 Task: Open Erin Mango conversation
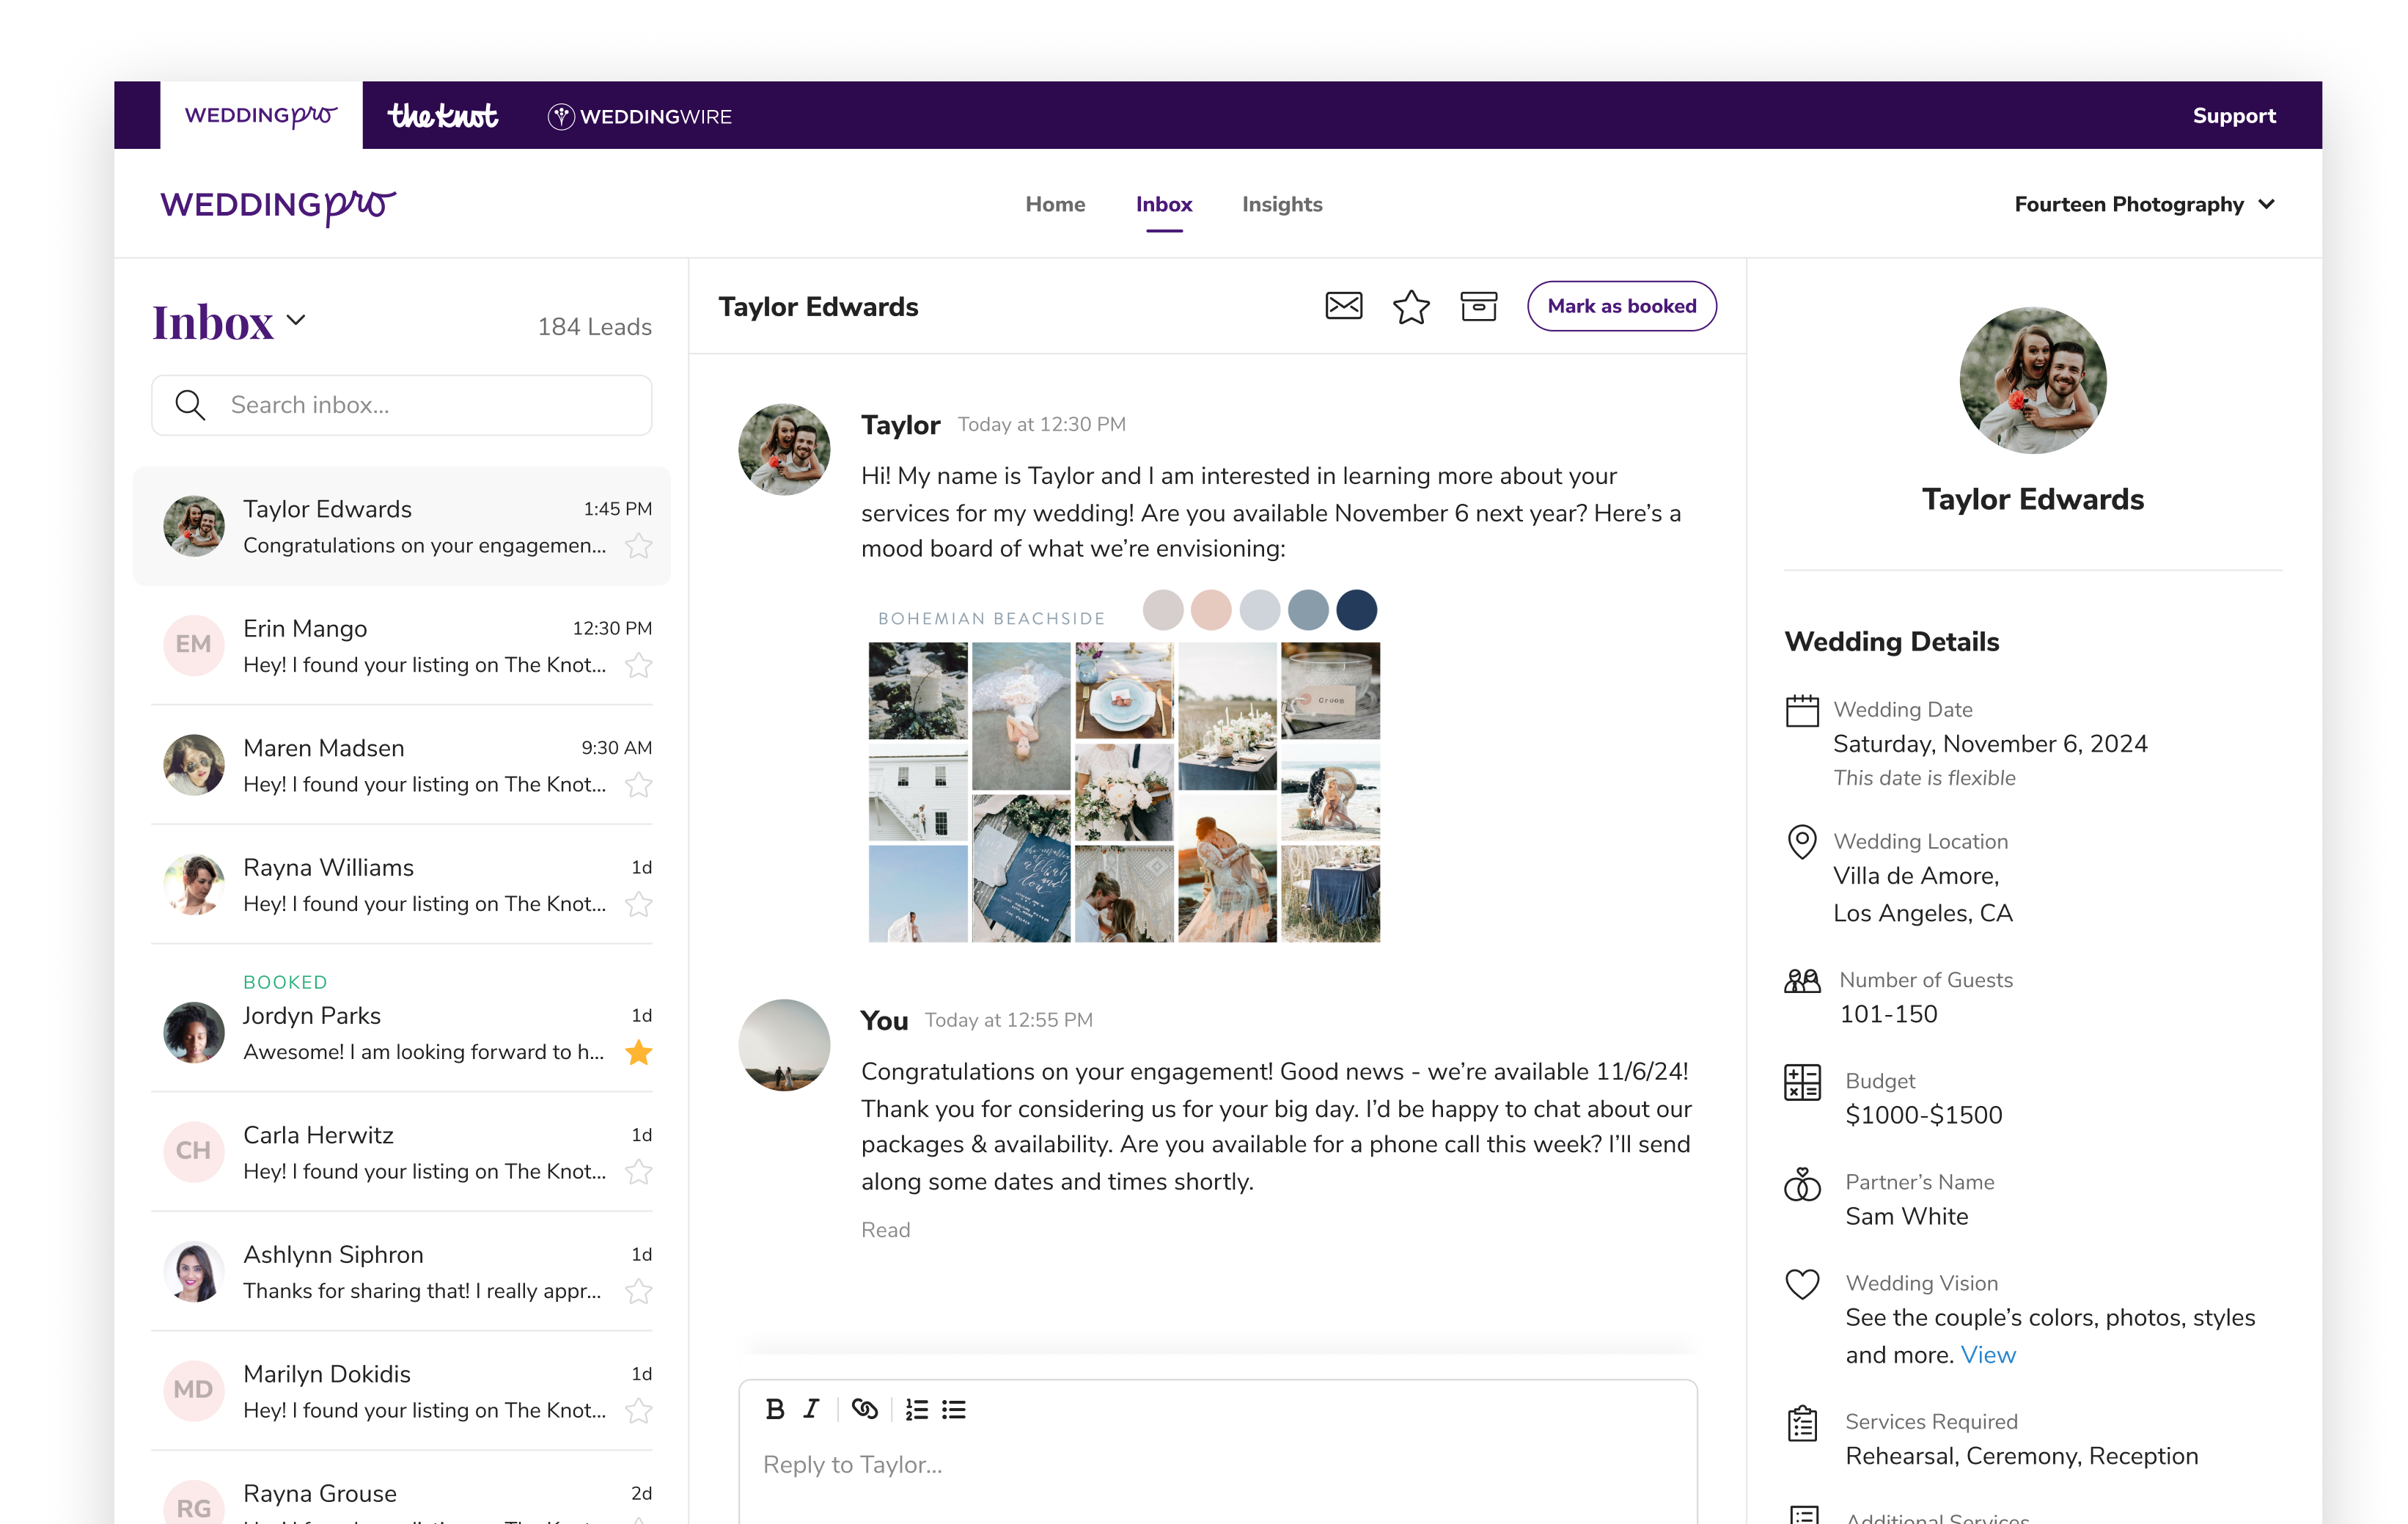click(x=401, y=646)
